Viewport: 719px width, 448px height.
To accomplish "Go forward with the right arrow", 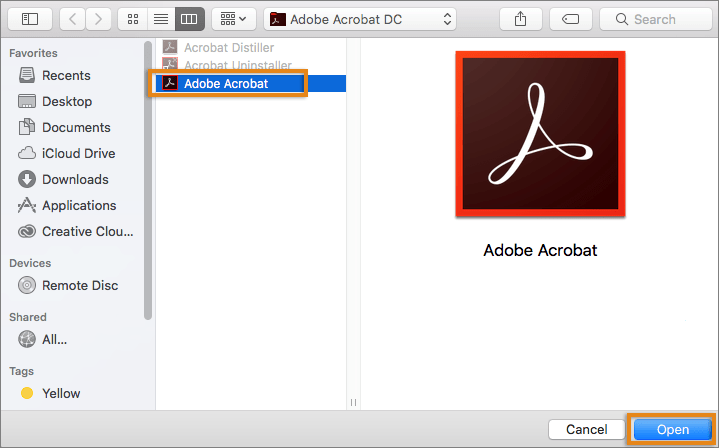I will 98,19.
